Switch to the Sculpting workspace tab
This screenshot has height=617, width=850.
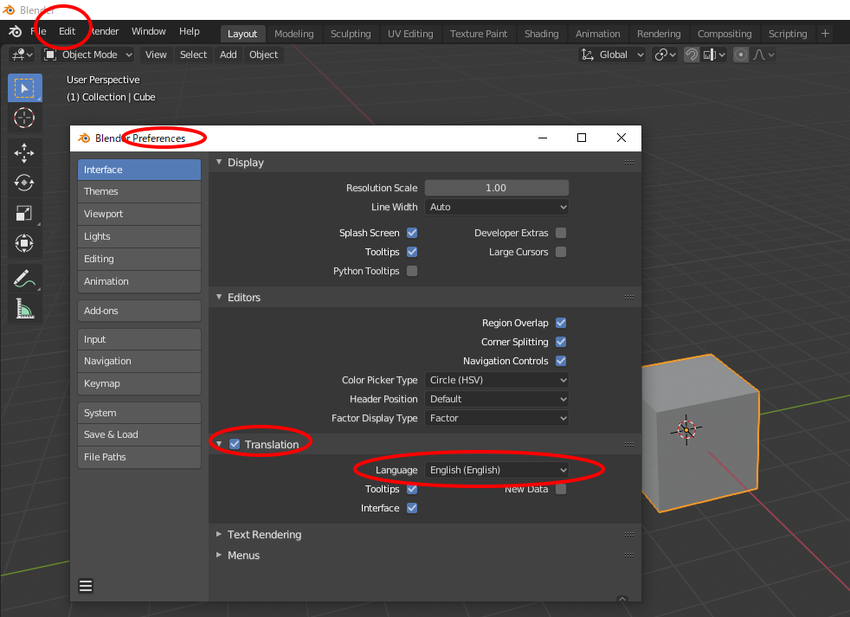click(x=351, y=34)
